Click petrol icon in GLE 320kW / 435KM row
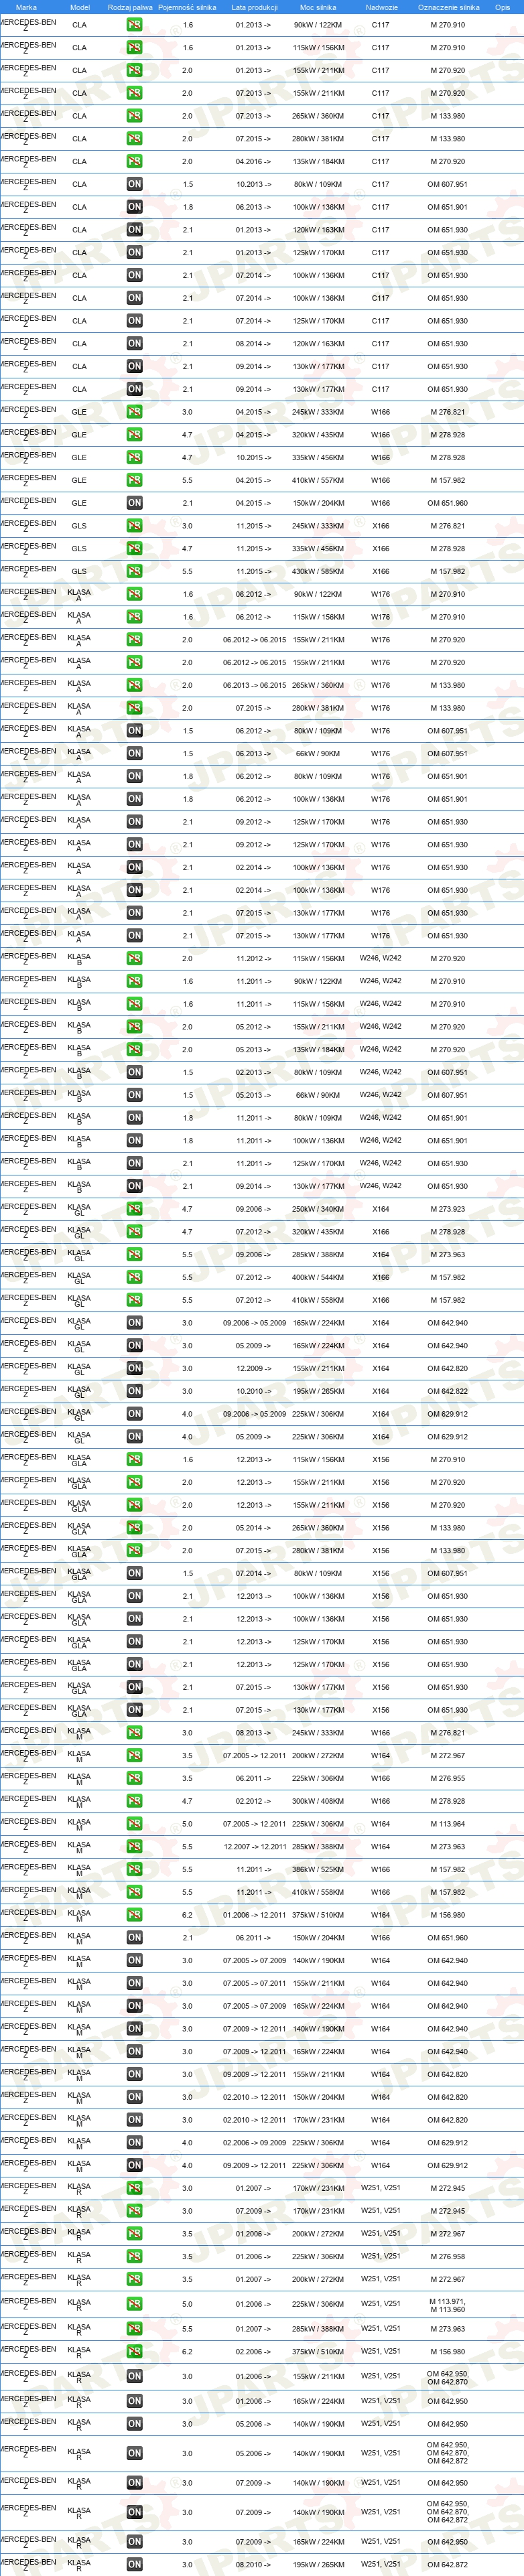 [134, 435]
